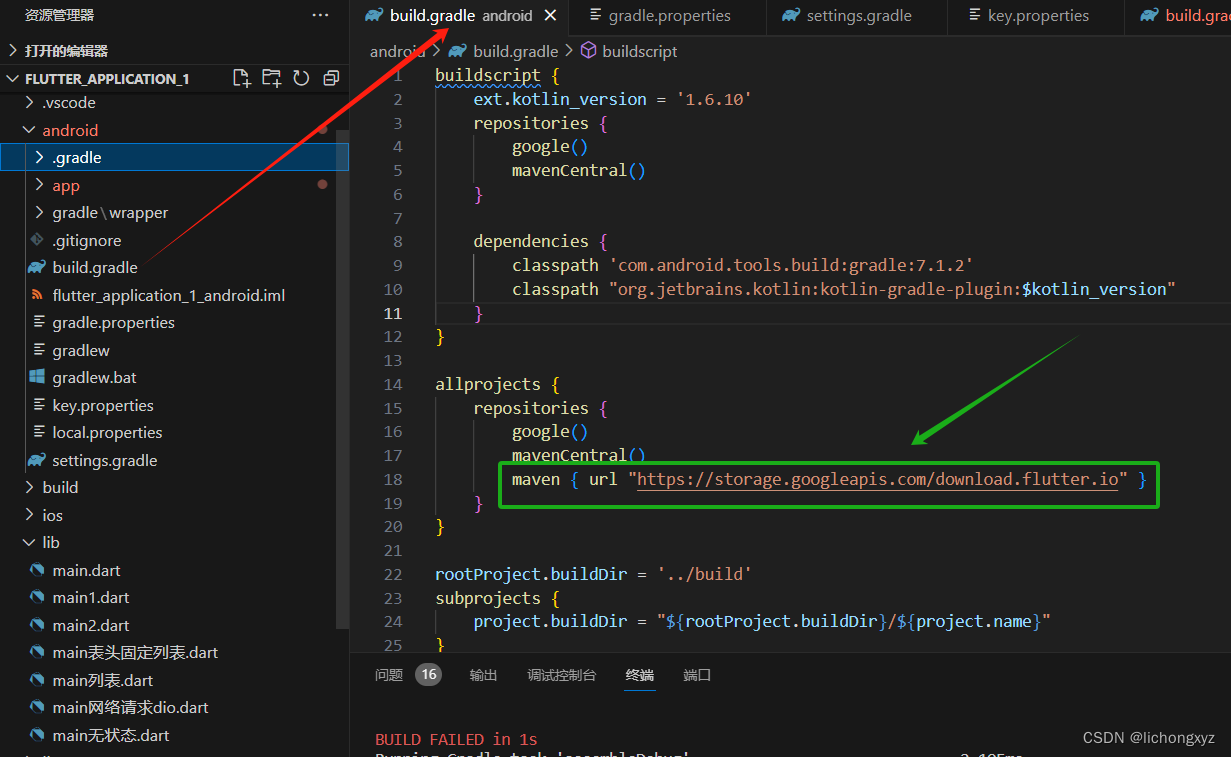Open main无状态.dart file
This screenshot has height=757, width=1231.
click(111, 735)
